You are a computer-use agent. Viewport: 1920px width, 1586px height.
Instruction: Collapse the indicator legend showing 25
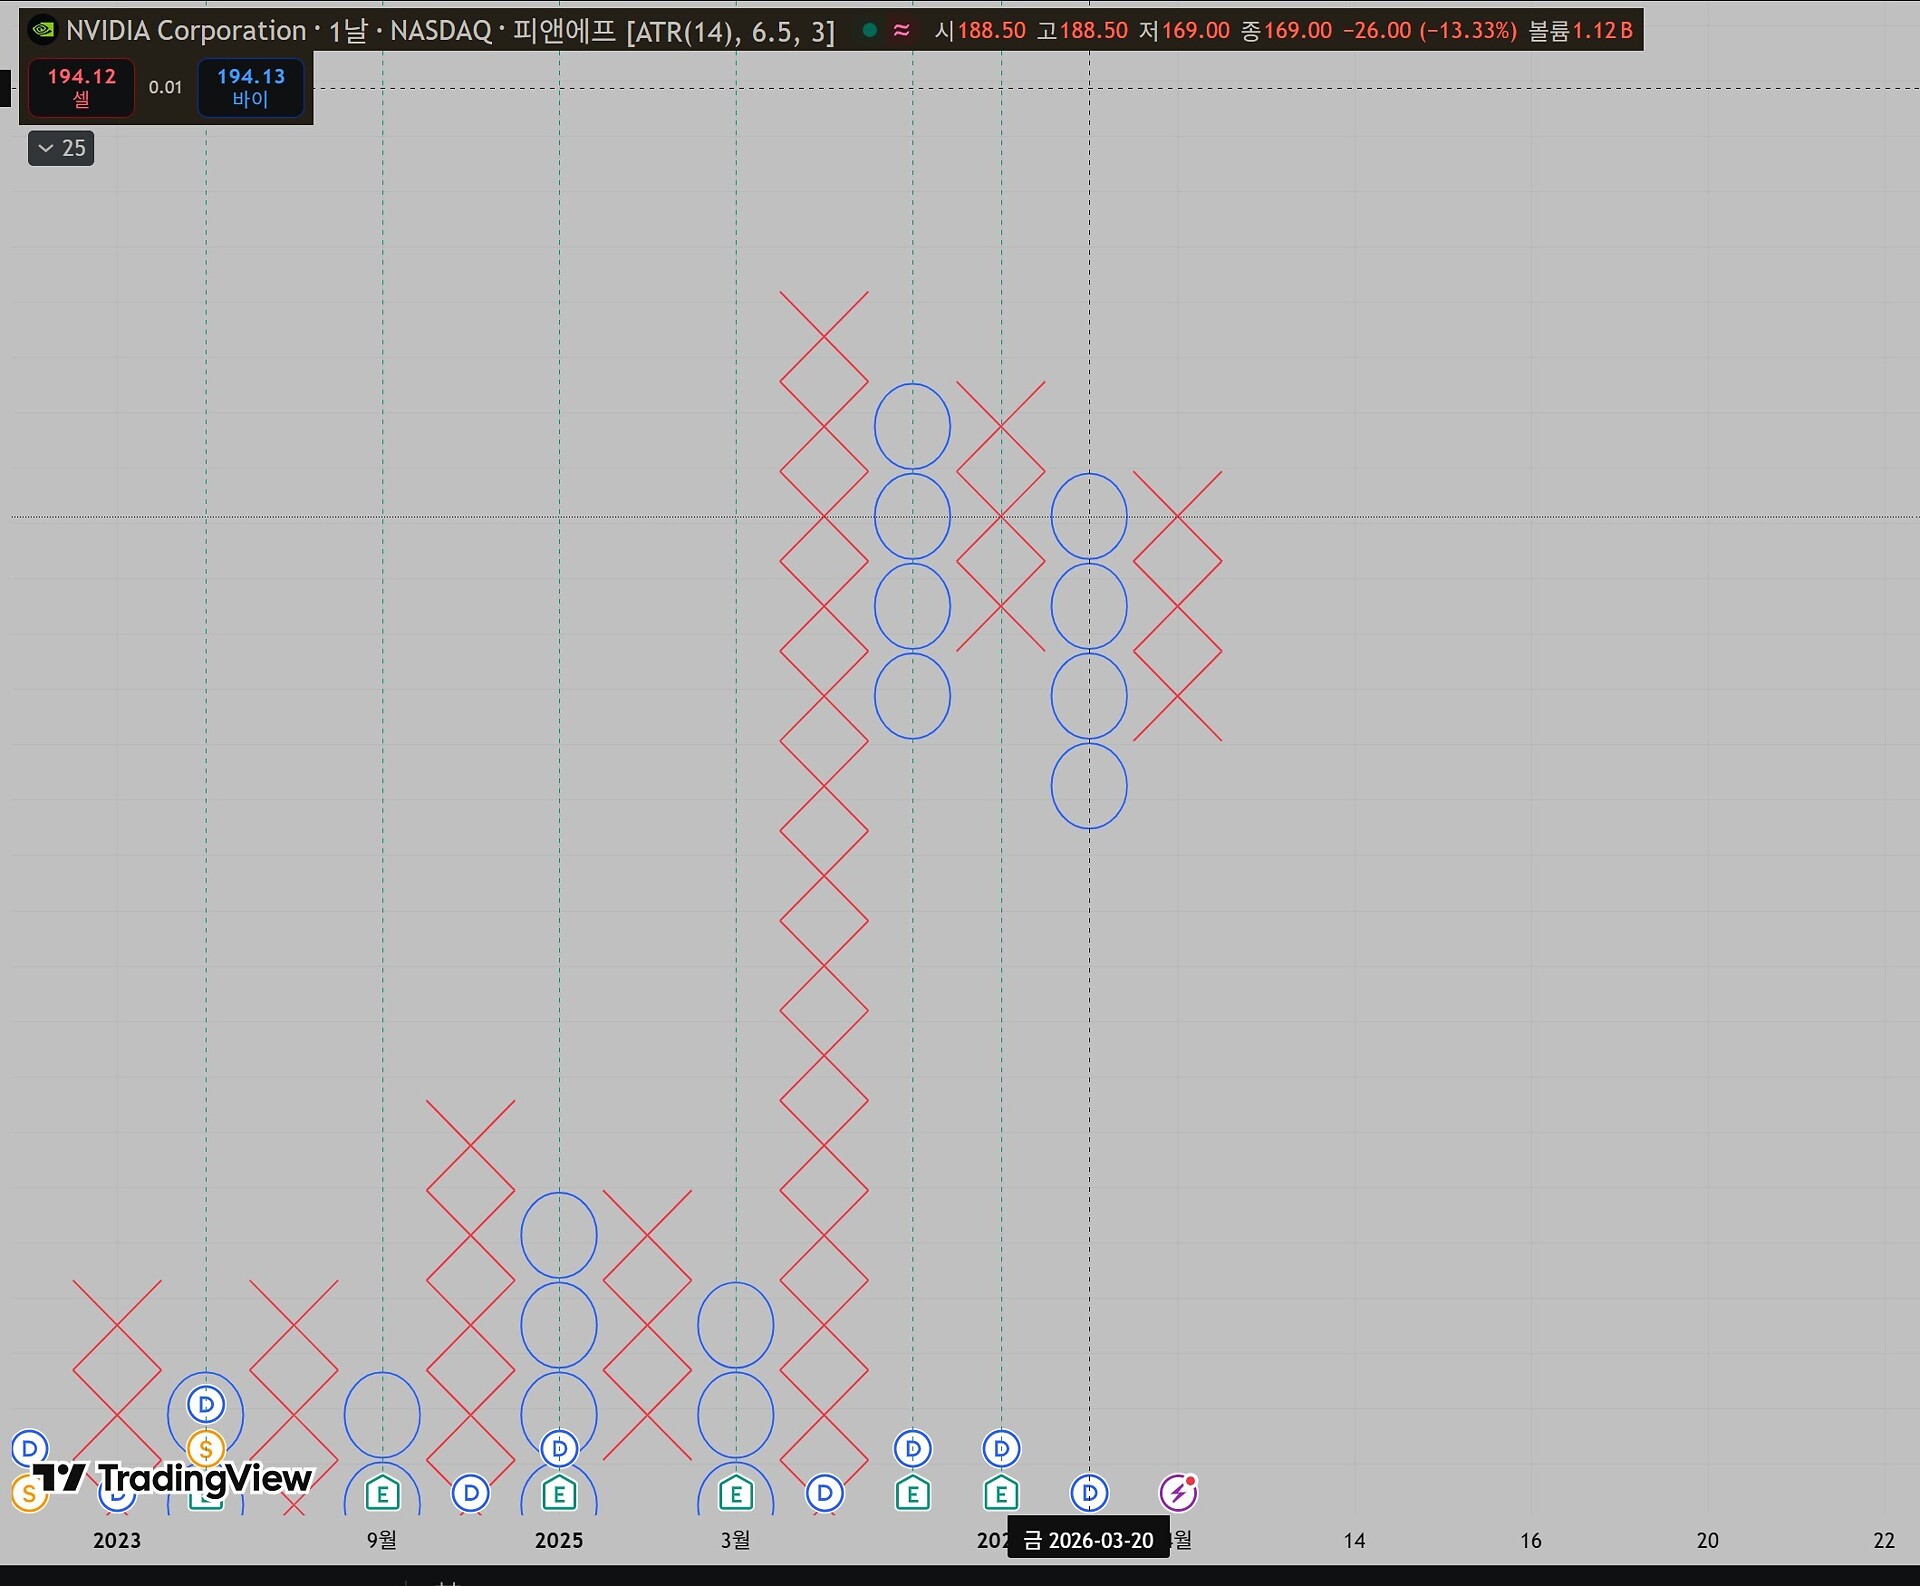pyautogui.click(x=61, y=148)
